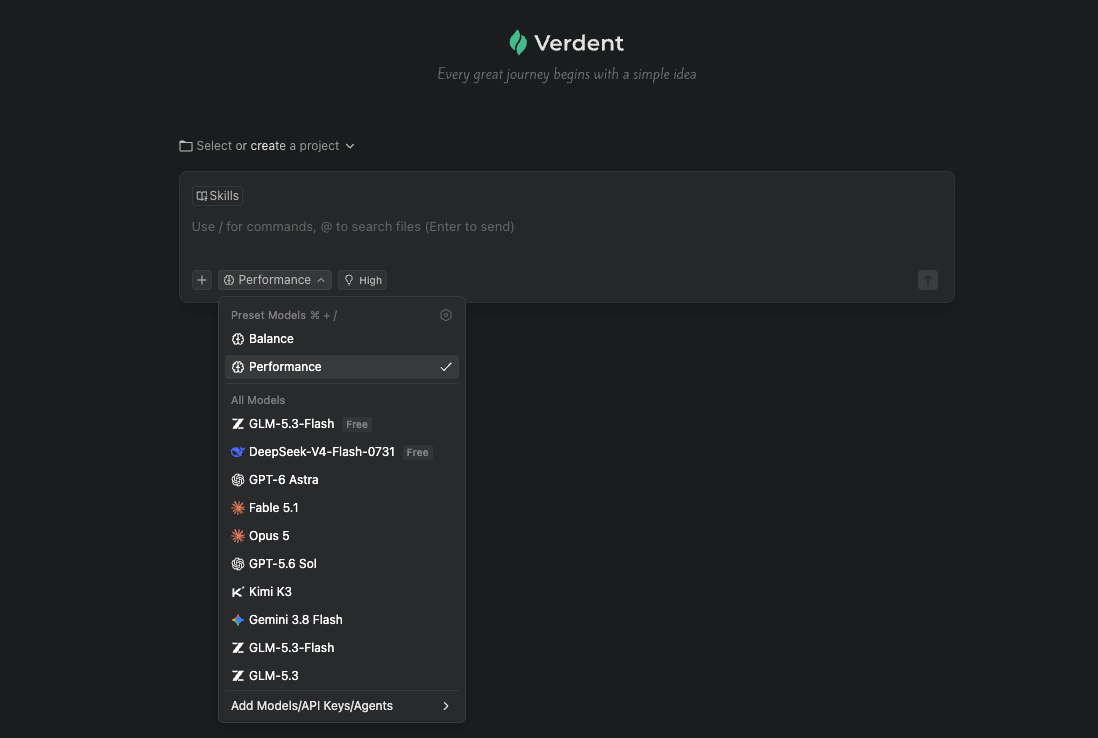Select the Performance preset
This screenshot has width=1098, height=738.
[x=342, y=367]
